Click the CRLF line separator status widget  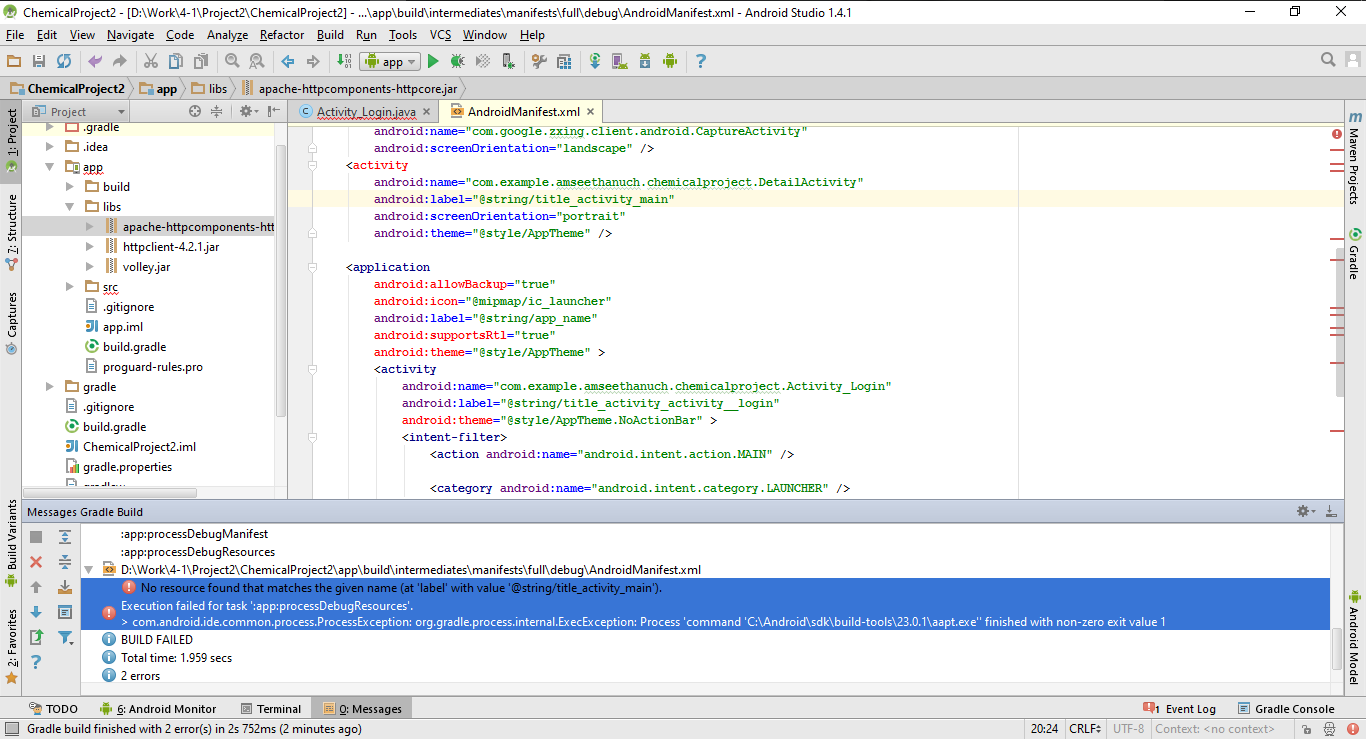(x=1085, y=729)
